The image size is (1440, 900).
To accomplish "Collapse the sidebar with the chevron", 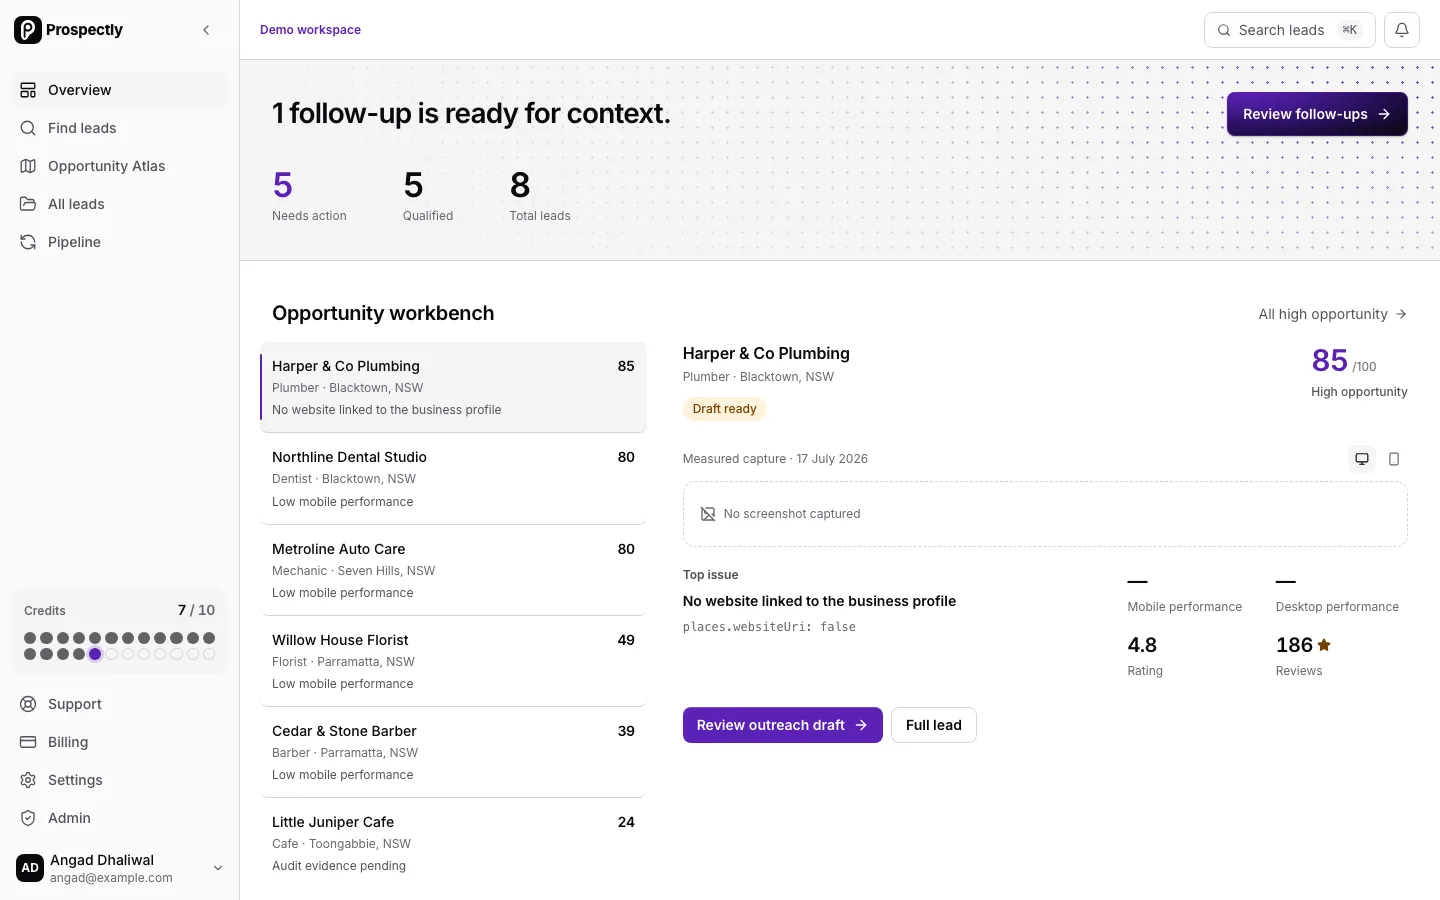I will (206, 30).
